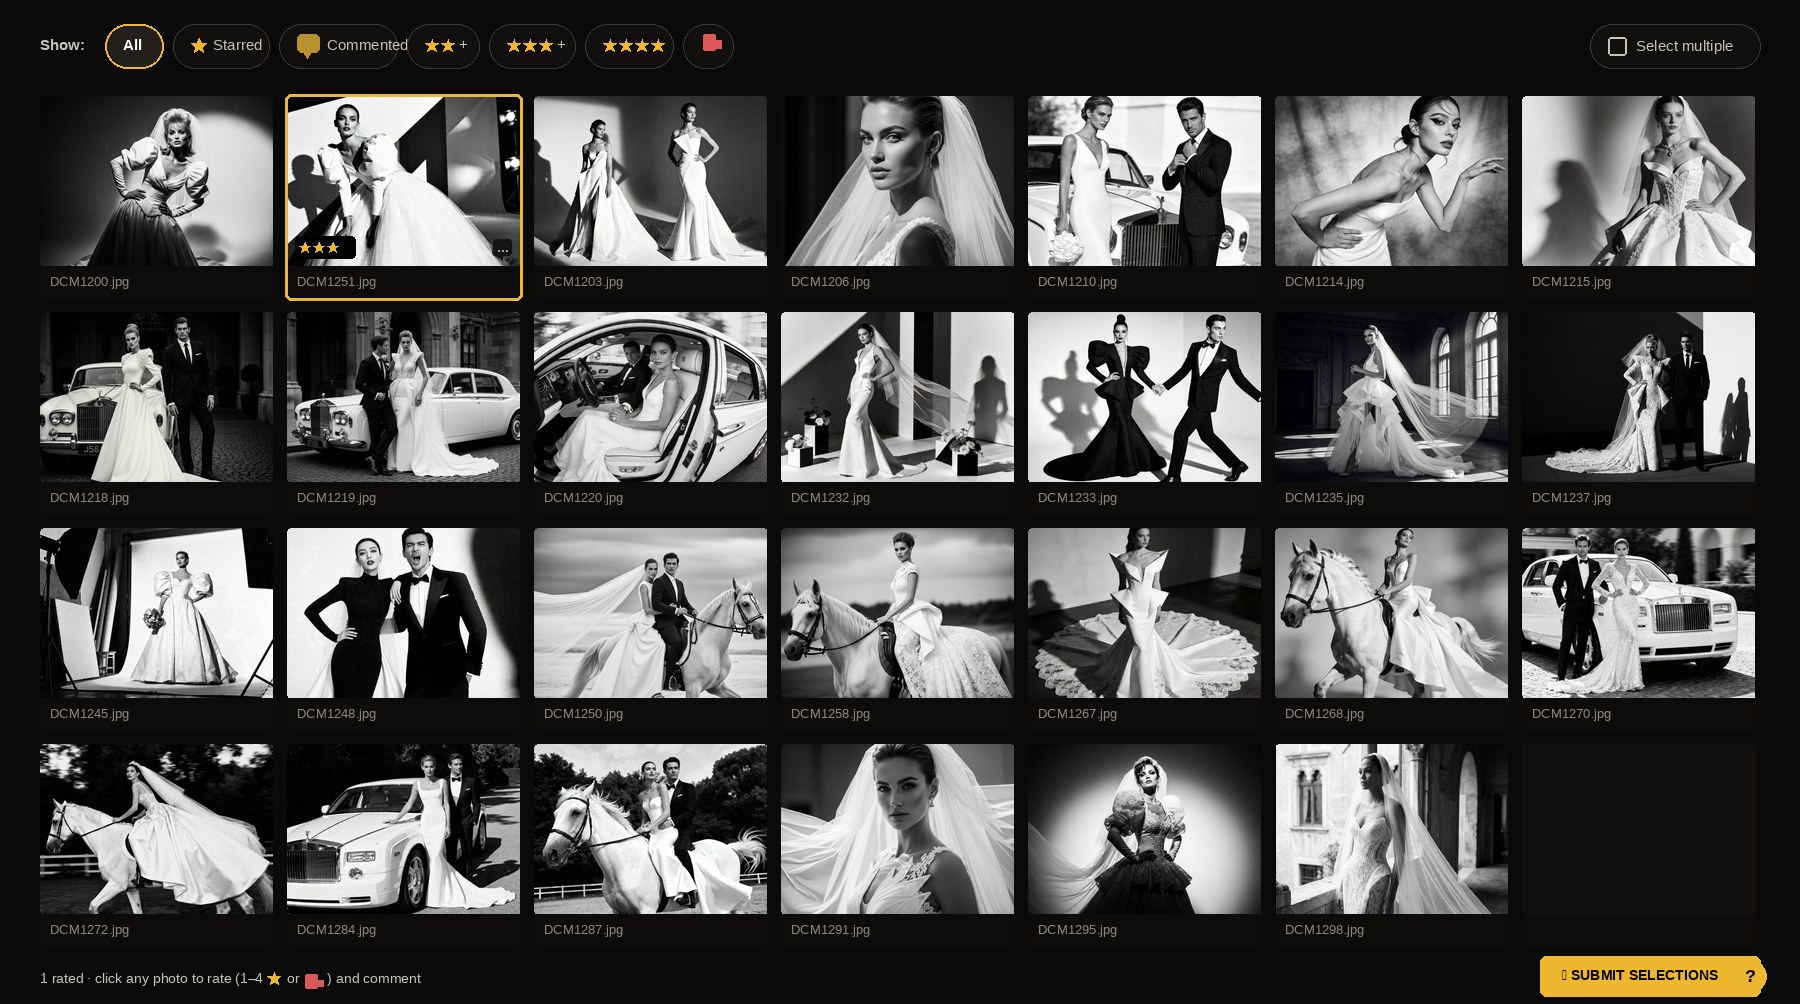The height and width of the screenshot is (1004, 1800).
Task: Select the DCM1233.jpg black gown photo
Action: (x=1144, y=397)
